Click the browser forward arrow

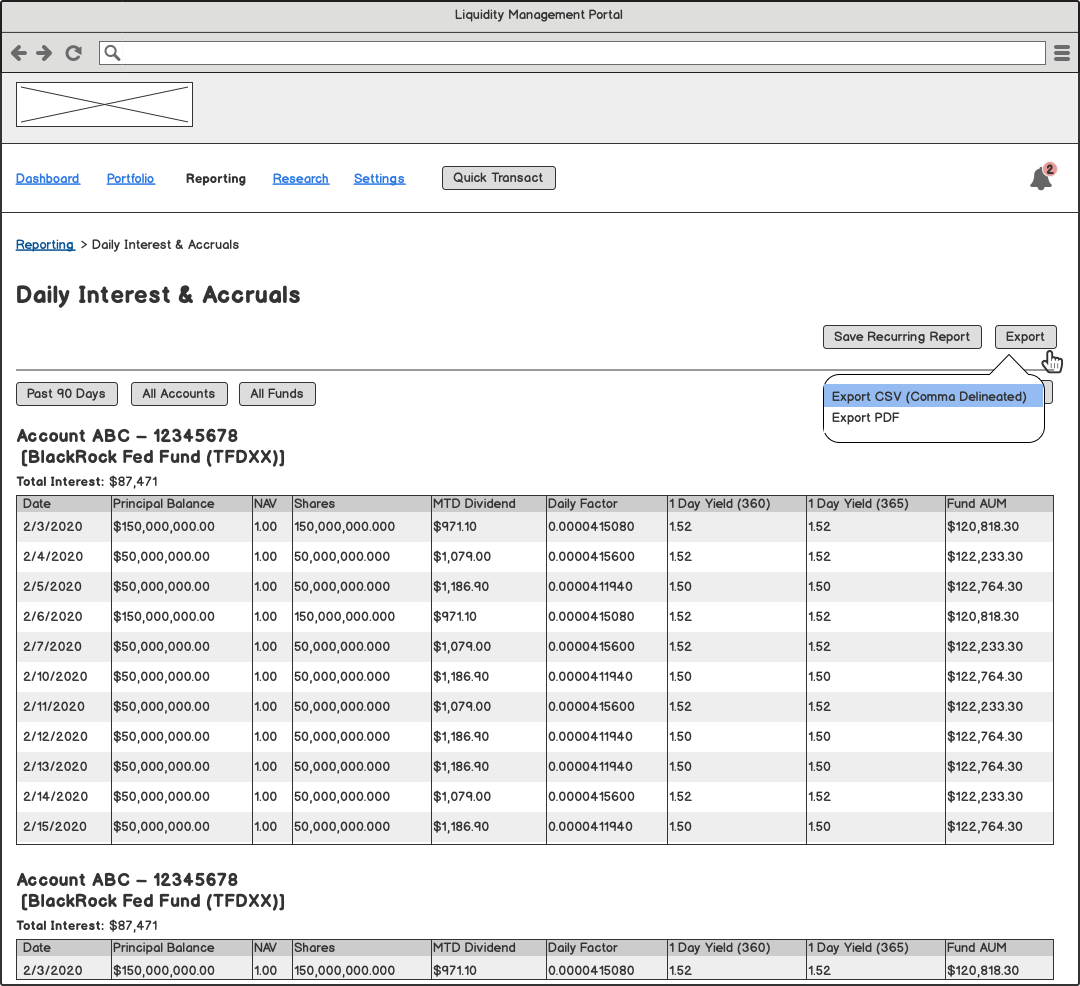coord(45,53)
